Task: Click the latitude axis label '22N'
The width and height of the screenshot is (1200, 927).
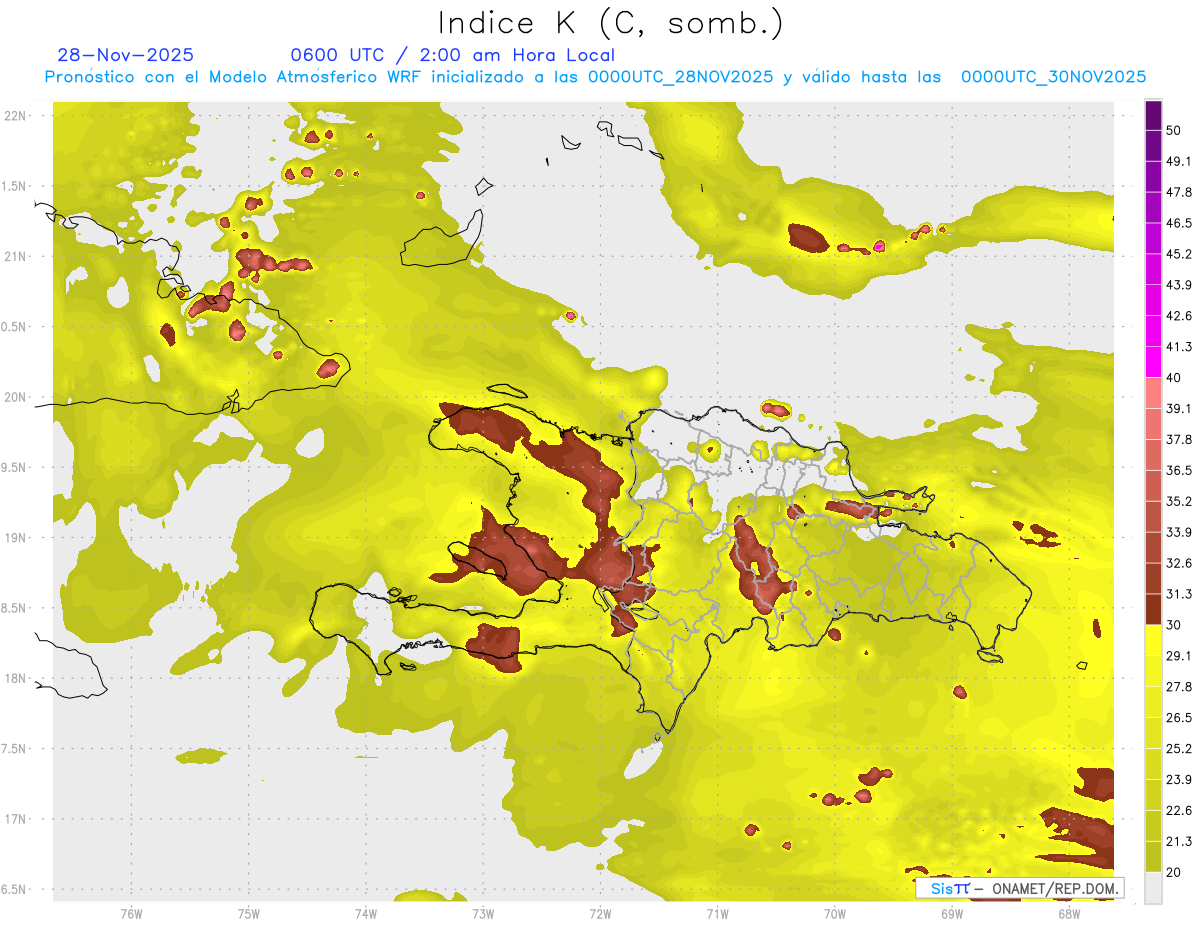Action: pos(14,116)
